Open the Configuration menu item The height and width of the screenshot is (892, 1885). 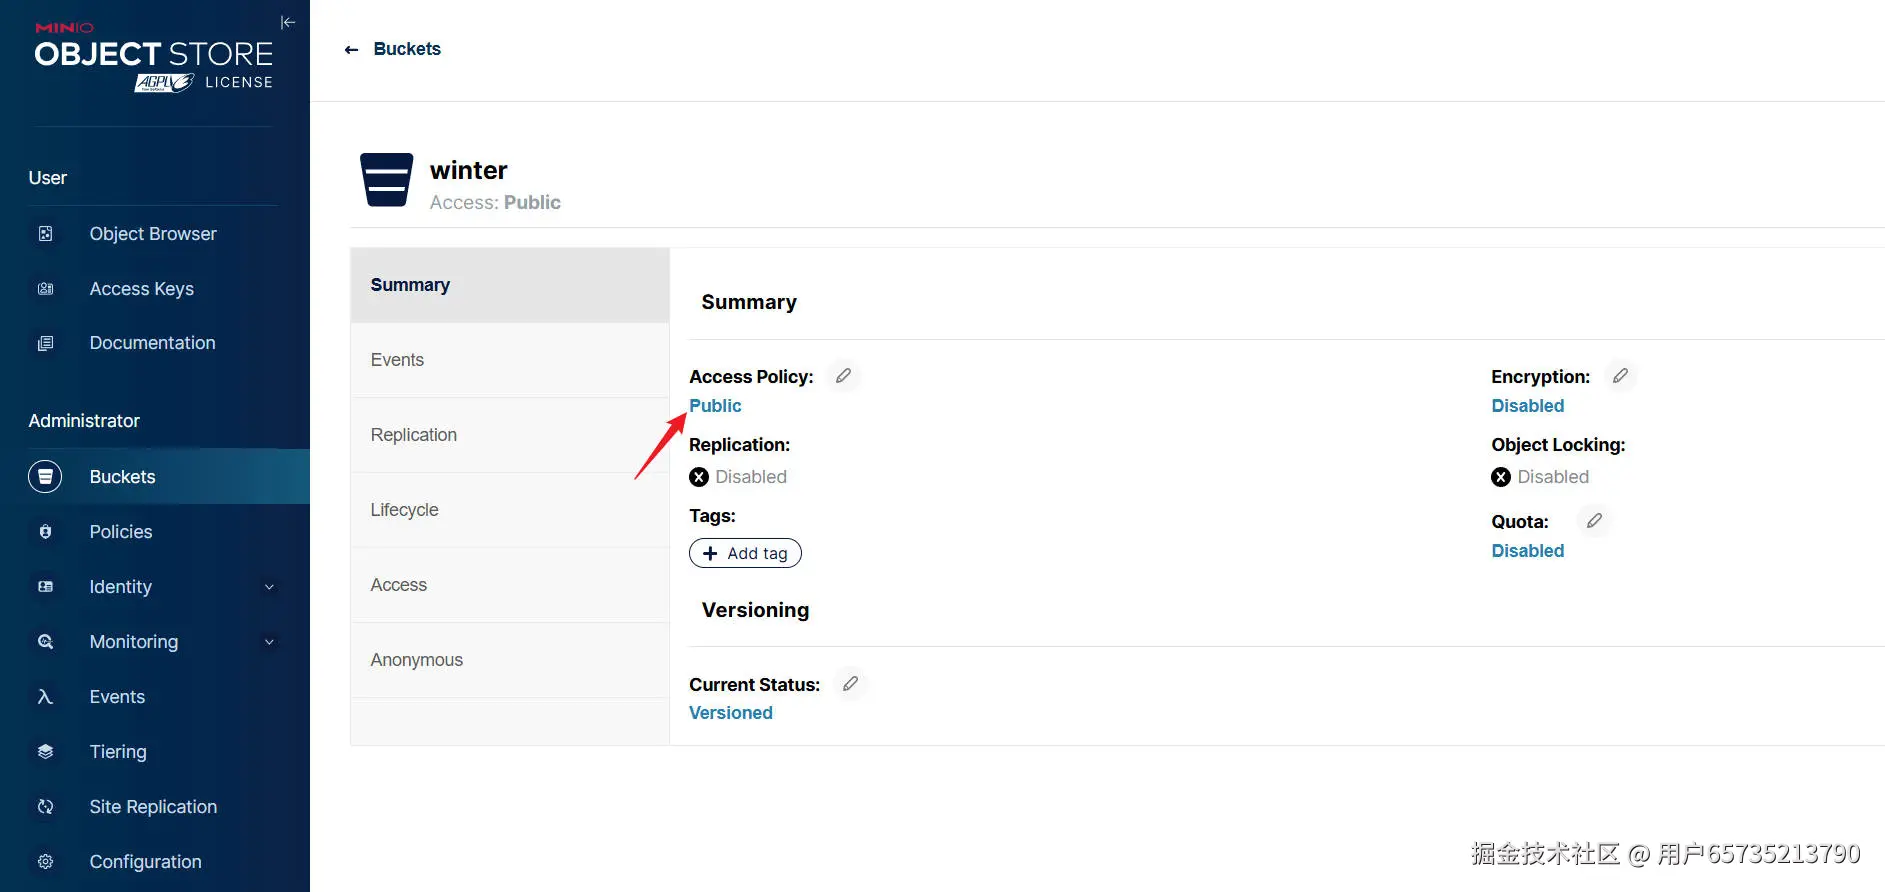[146, 862]
